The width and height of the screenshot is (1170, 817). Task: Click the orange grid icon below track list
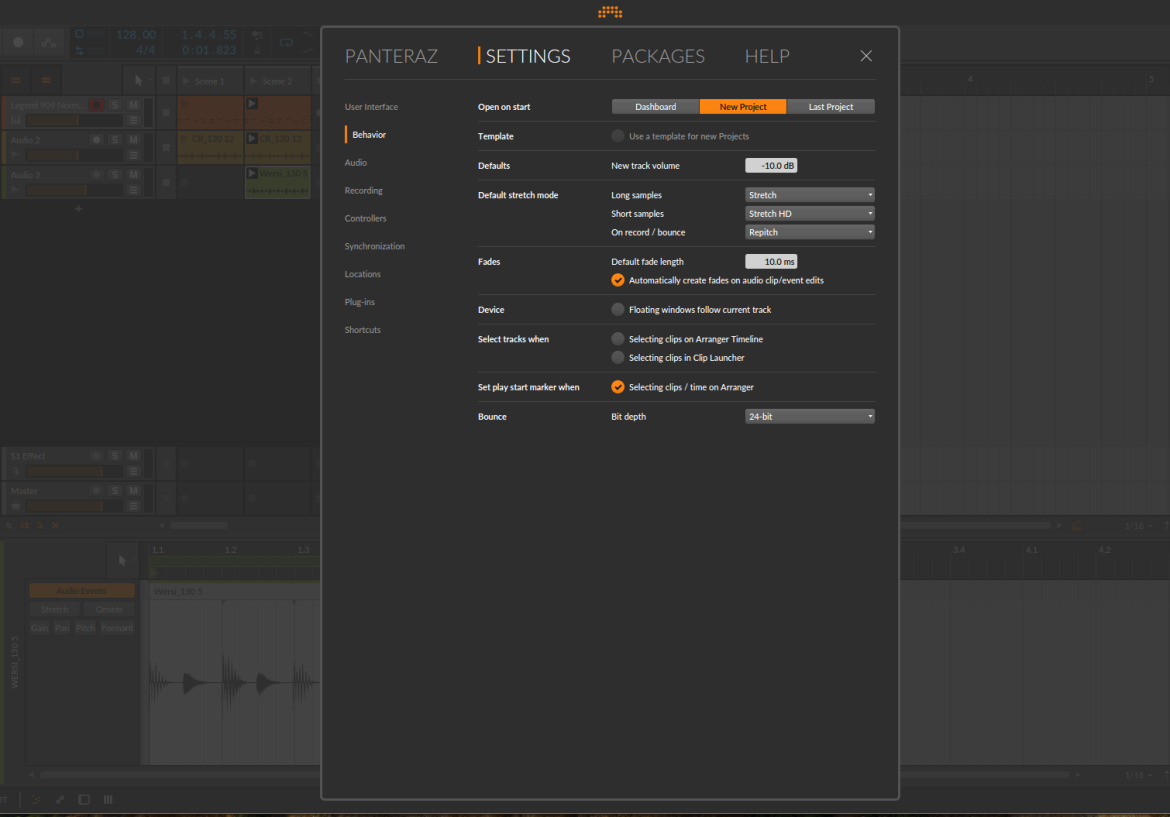click(25, 525)
